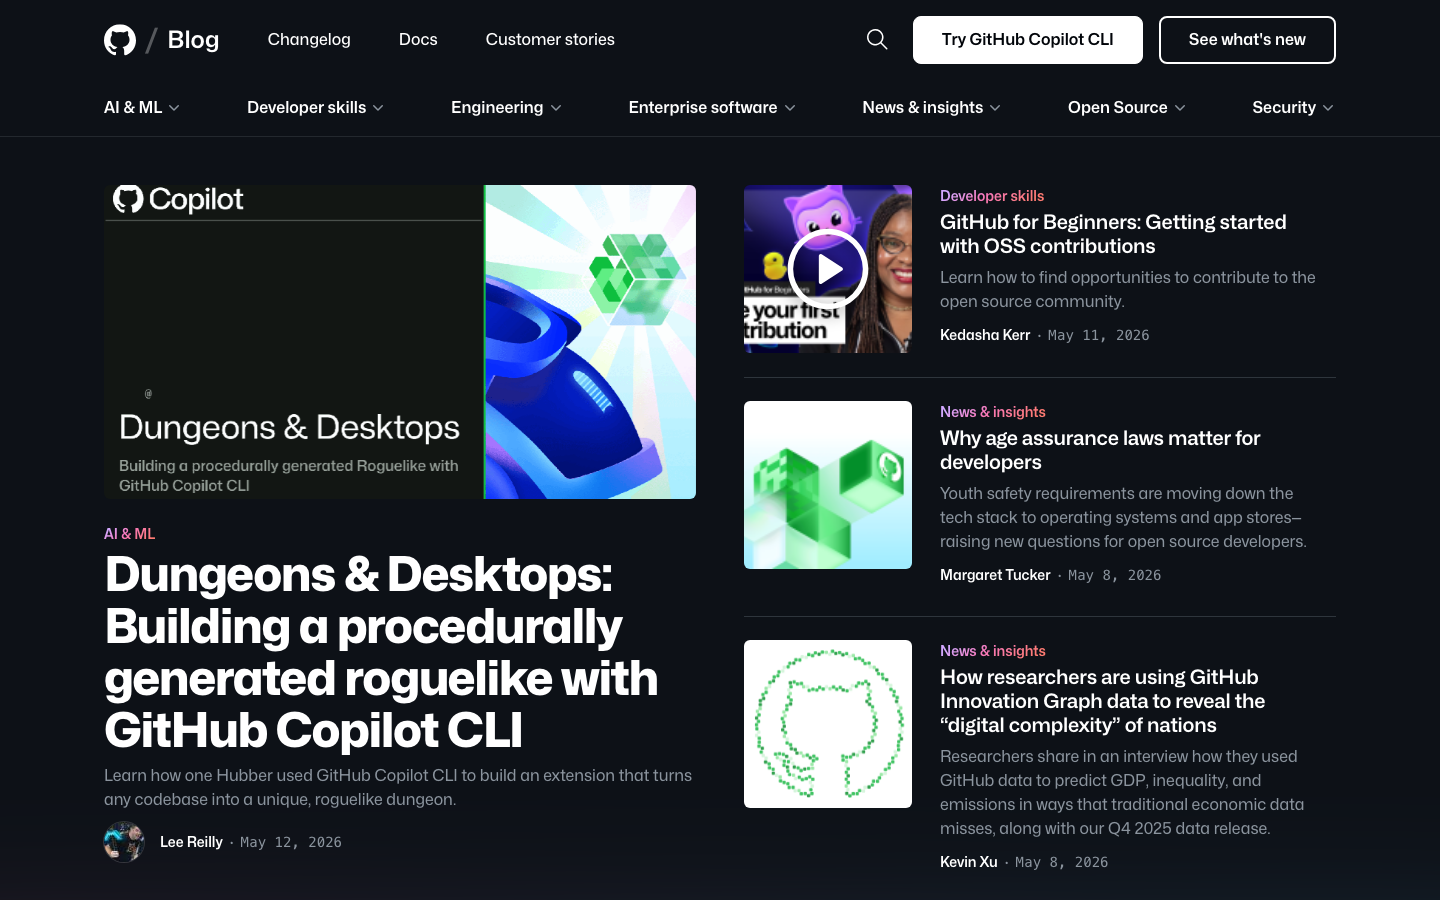Expand the Engineering dropdown
The image size is (1440, 900).
(x=506, y=107)
